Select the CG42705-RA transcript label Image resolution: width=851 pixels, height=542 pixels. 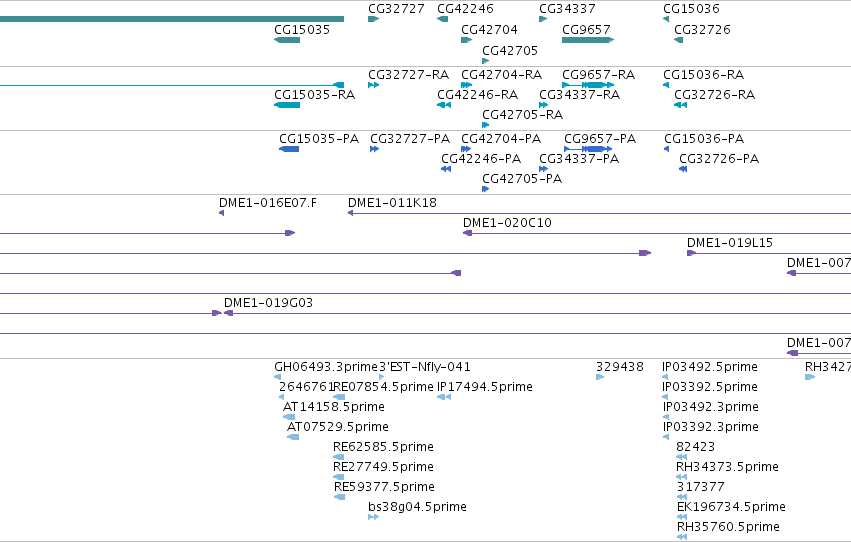click(523, 115)
